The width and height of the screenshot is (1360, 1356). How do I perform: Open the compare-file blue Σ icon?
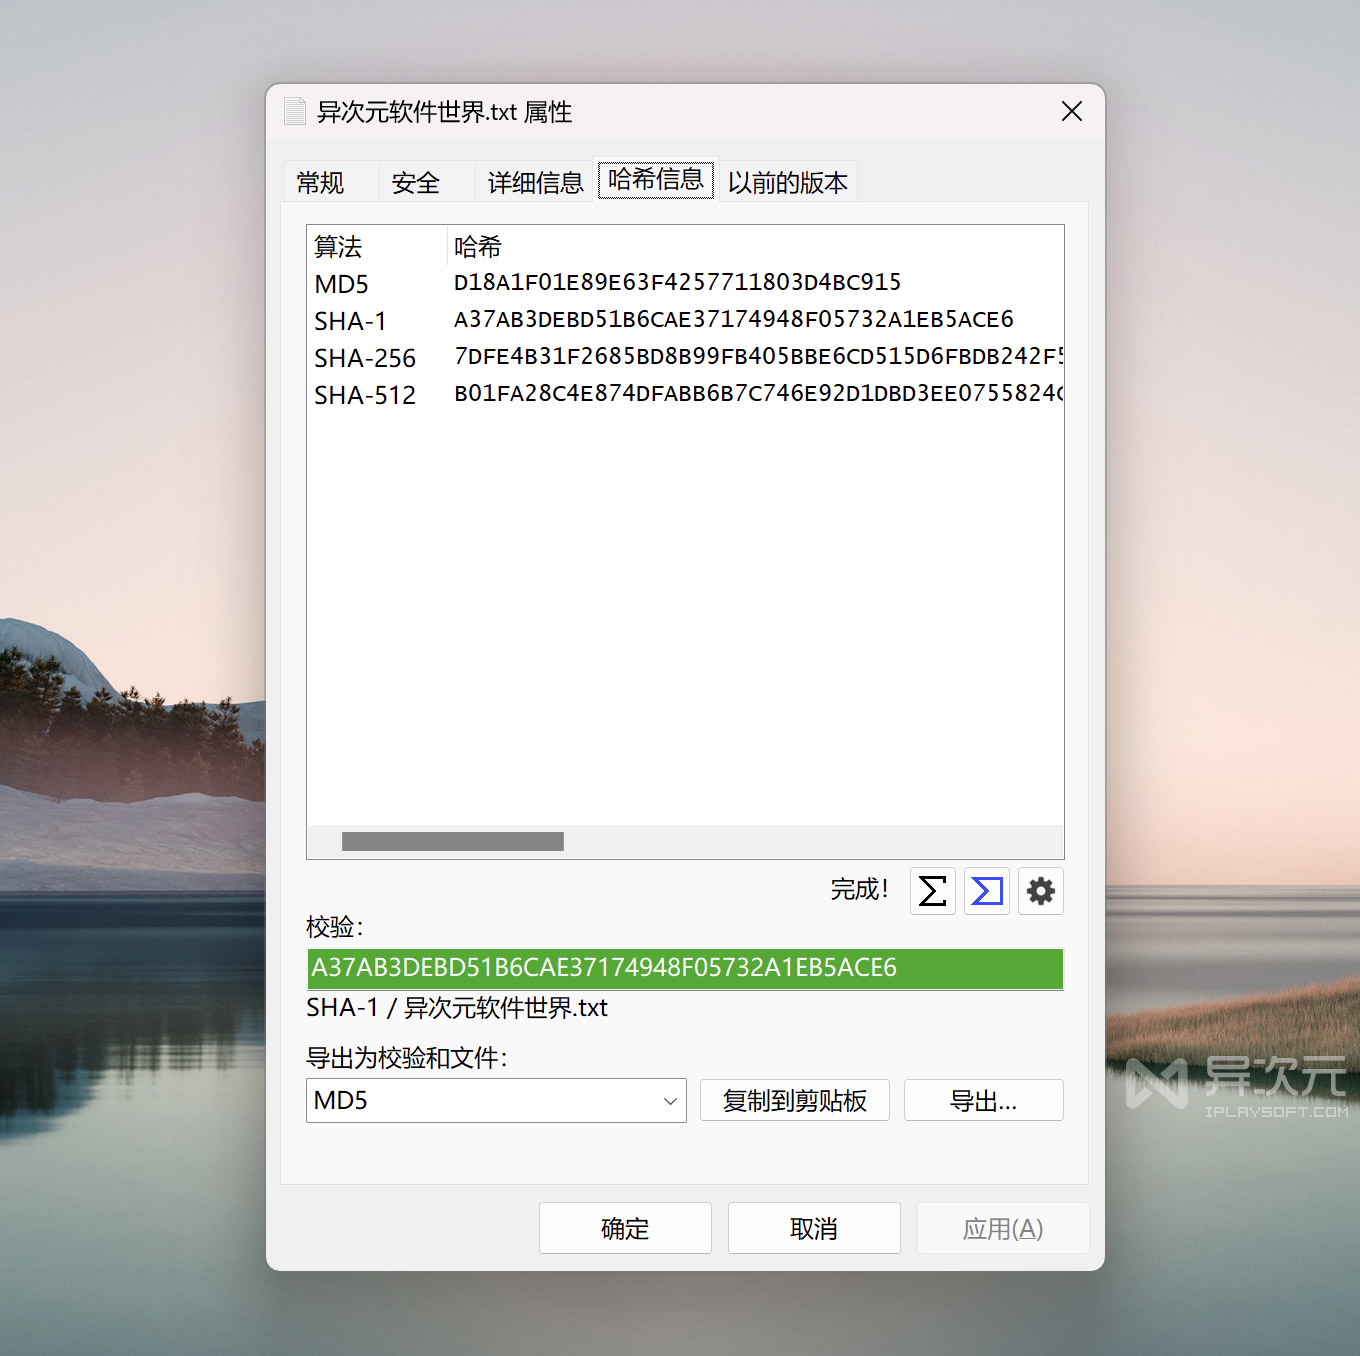[x=986, y=891]
